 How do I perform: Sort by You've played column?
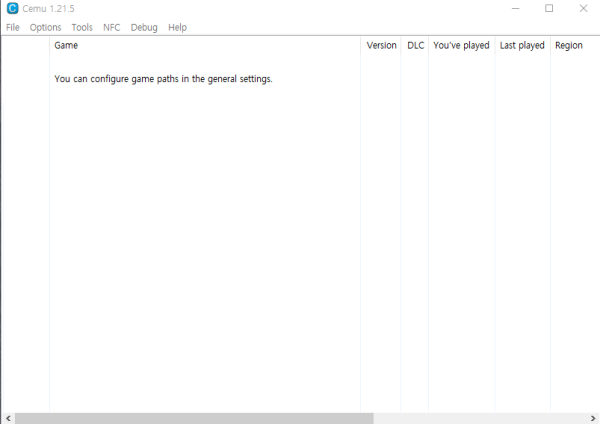click(x=461, y=46)
